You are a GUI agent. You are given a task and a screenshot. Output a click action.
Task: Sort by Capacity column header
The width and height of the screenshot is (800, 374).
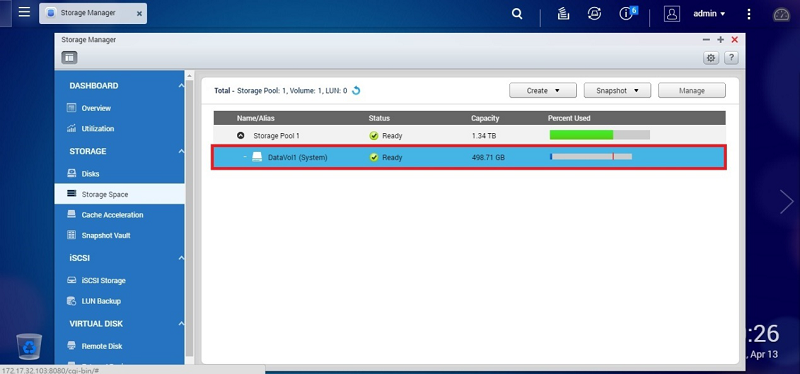point(485,118)
